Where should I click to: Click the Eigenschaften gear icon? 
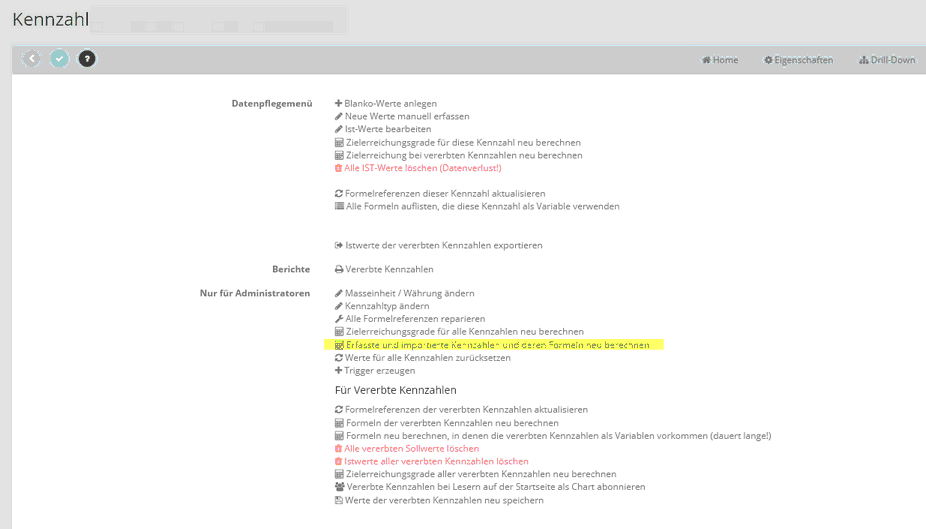[768, 60]
